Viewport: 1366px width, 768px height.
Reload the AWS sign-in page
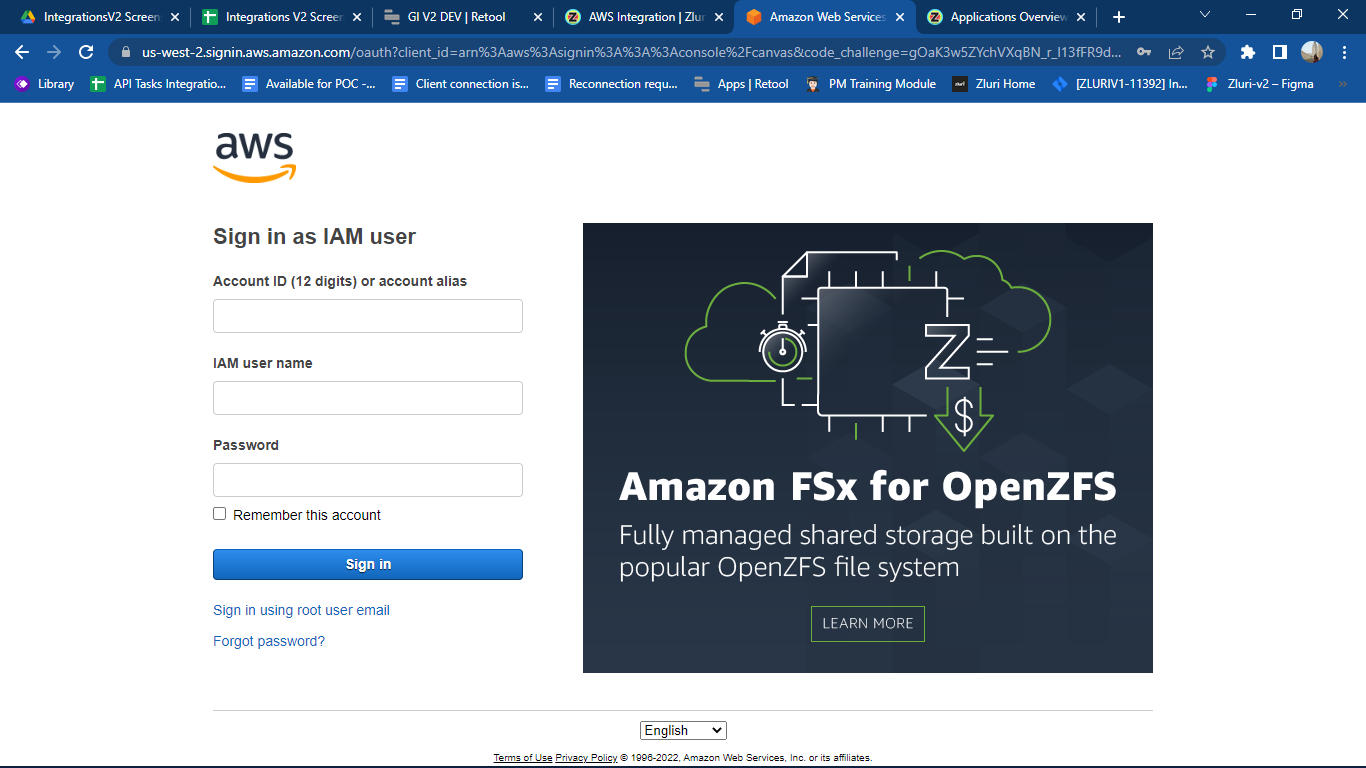(86, 52)
